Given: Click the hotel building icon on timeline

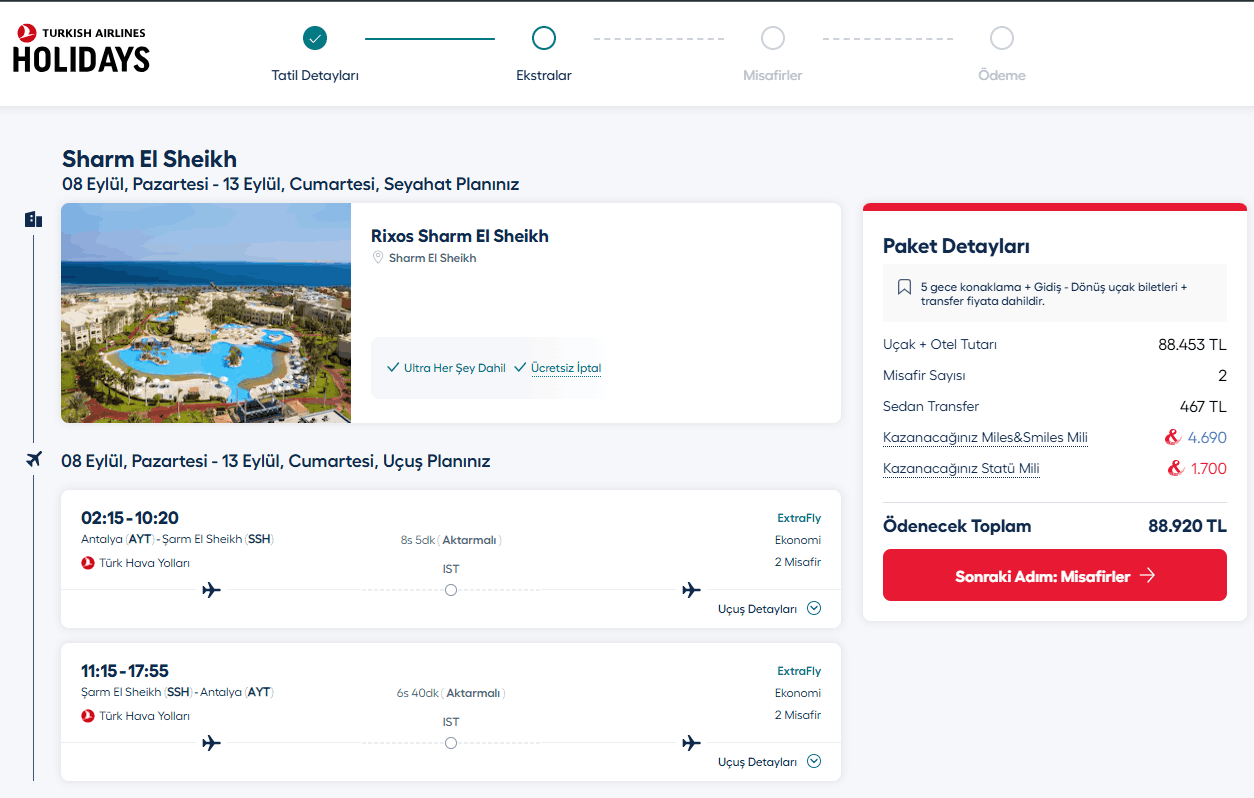Looking at the screenshot, I should (33, 219).
